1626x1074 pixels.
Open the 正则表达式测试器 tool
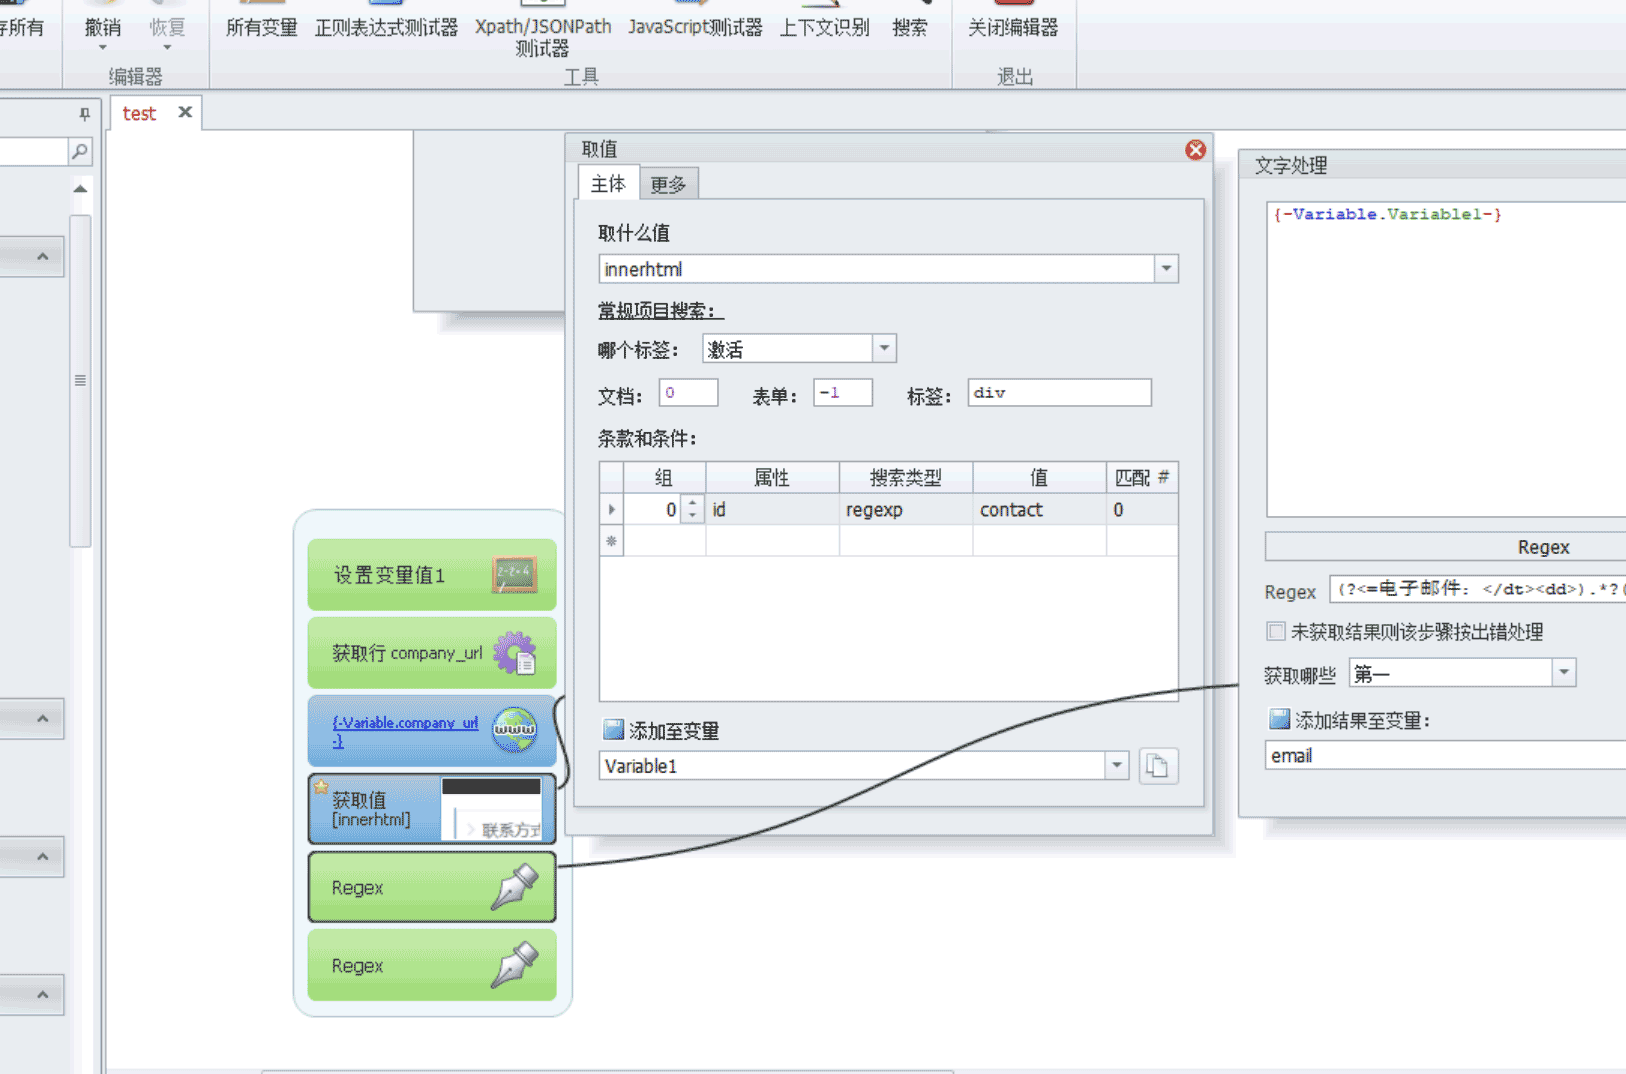[386, 27]
